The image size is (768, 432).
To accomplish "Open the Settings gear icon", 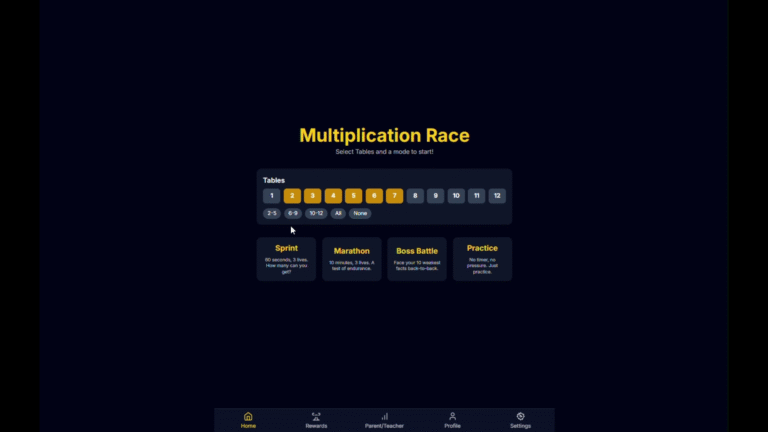I will tap(520, 416).
